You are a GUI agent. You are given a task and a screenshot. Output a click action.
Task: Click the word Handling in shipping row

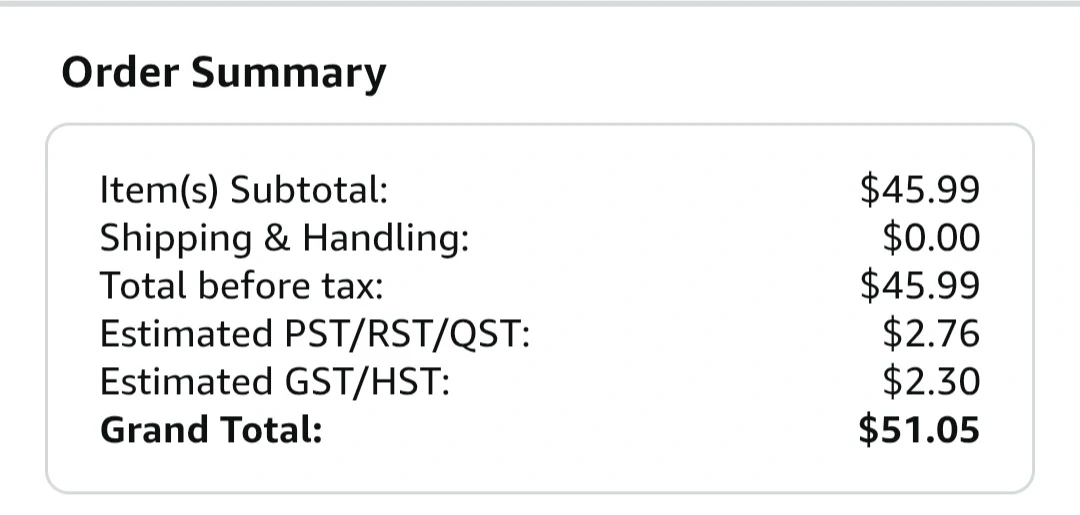pos(385,240)
